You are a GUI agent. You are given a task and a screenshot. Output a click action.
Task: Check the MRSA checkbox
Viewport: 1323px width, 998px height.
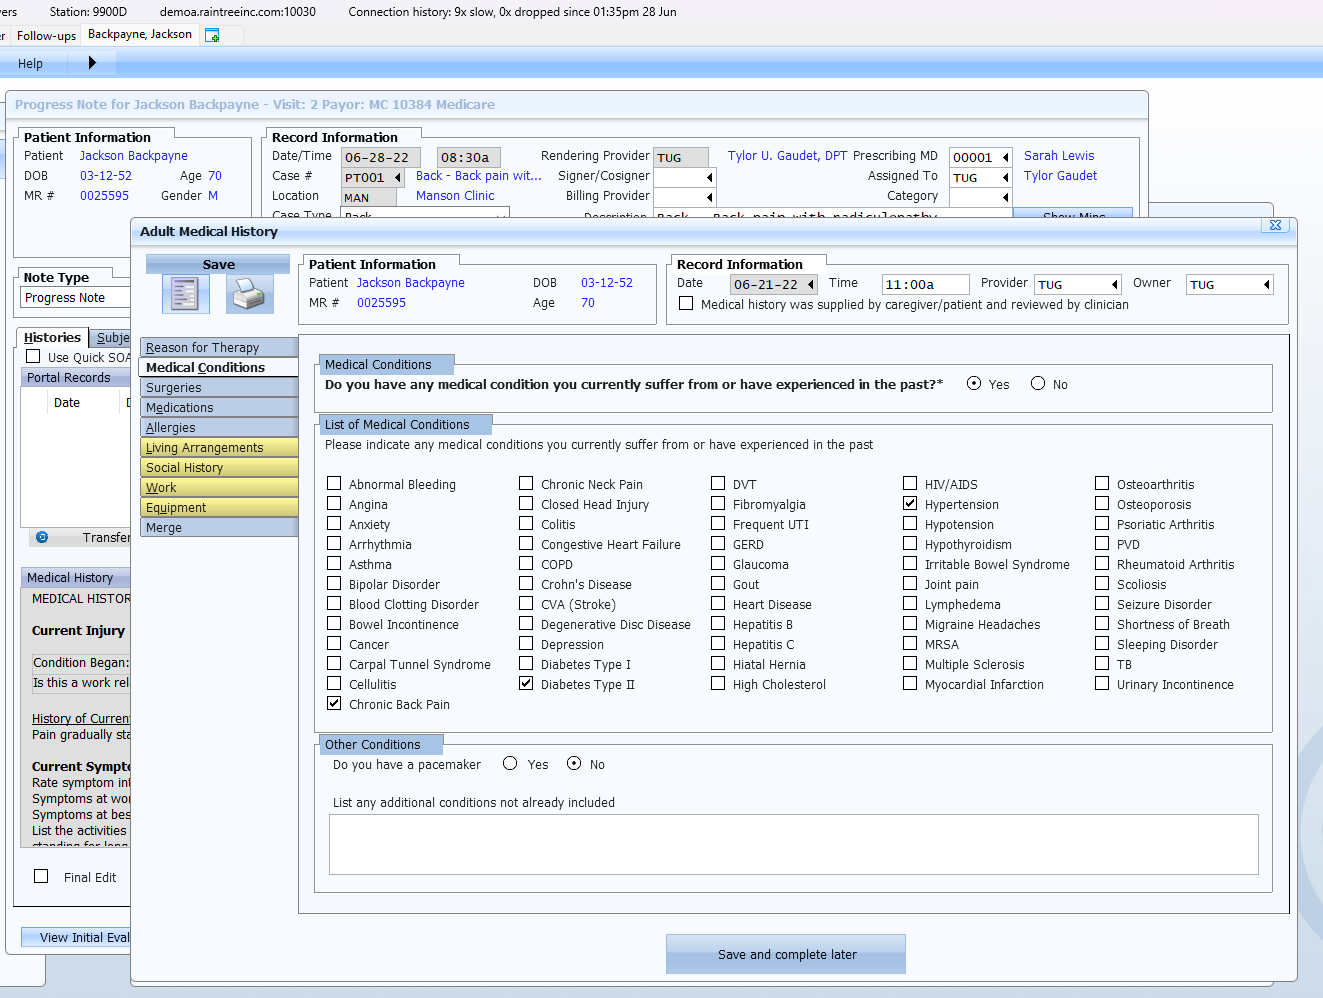(x=910, y=643)
